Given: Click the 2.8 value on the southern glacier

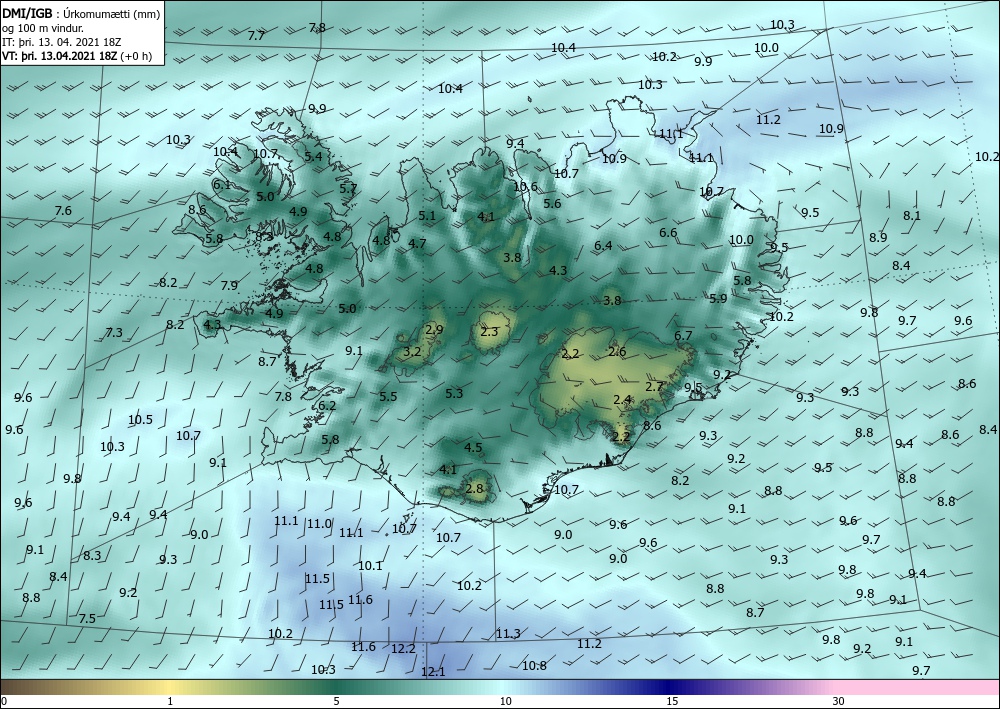Looking at the screenshot, I should pos(474,489).
